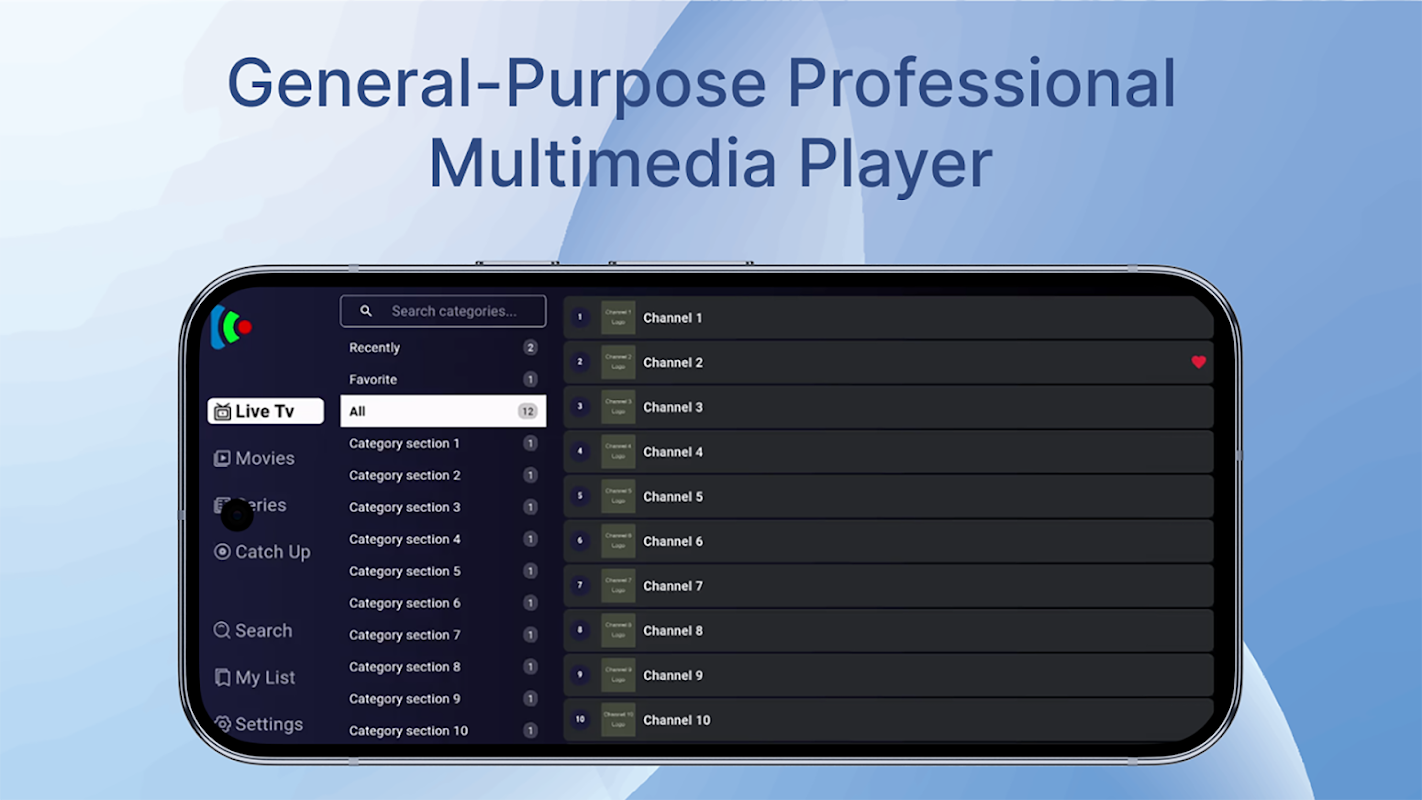Open My List from the sidebar

254,678
